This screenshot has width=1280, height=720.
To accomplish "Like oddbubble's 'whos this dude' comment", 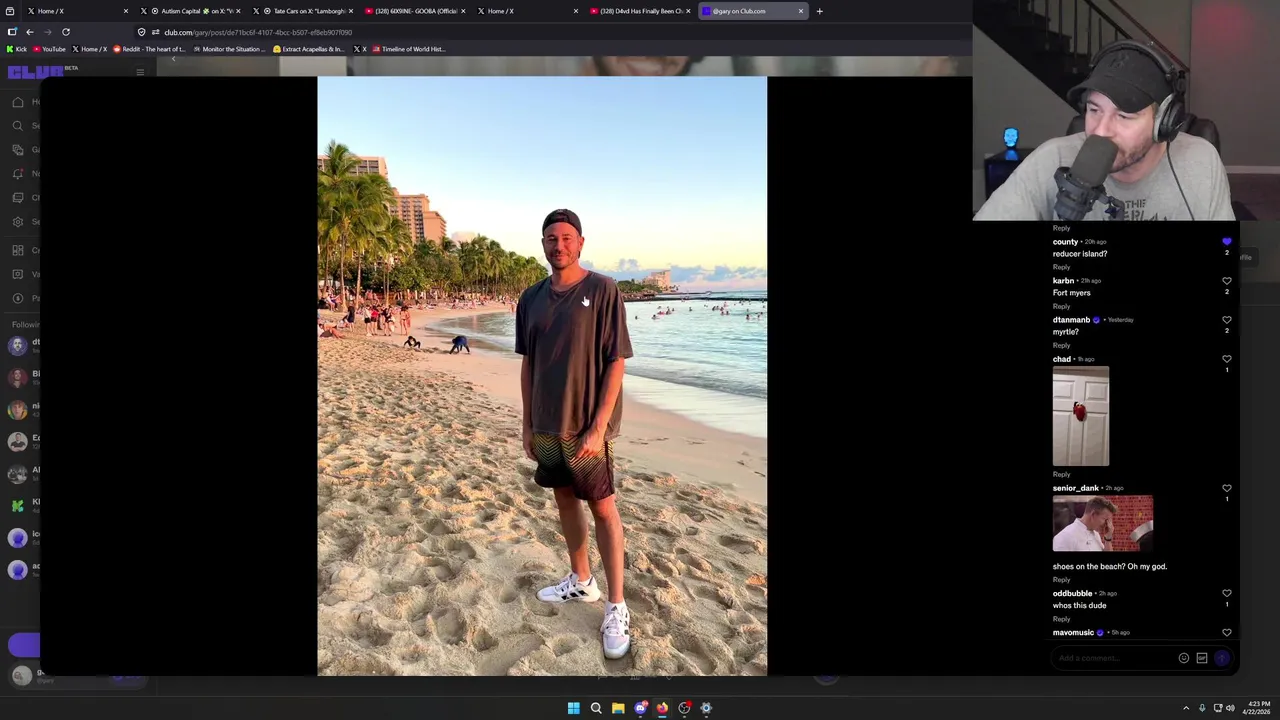I will [1226, 594].
